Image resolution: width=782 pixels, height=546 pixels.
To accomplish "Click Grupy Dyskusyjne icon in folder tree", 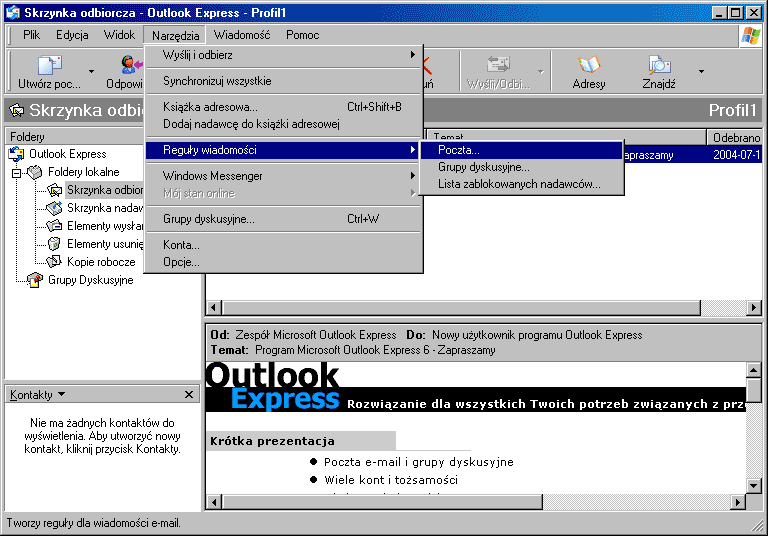I will 35,280.
